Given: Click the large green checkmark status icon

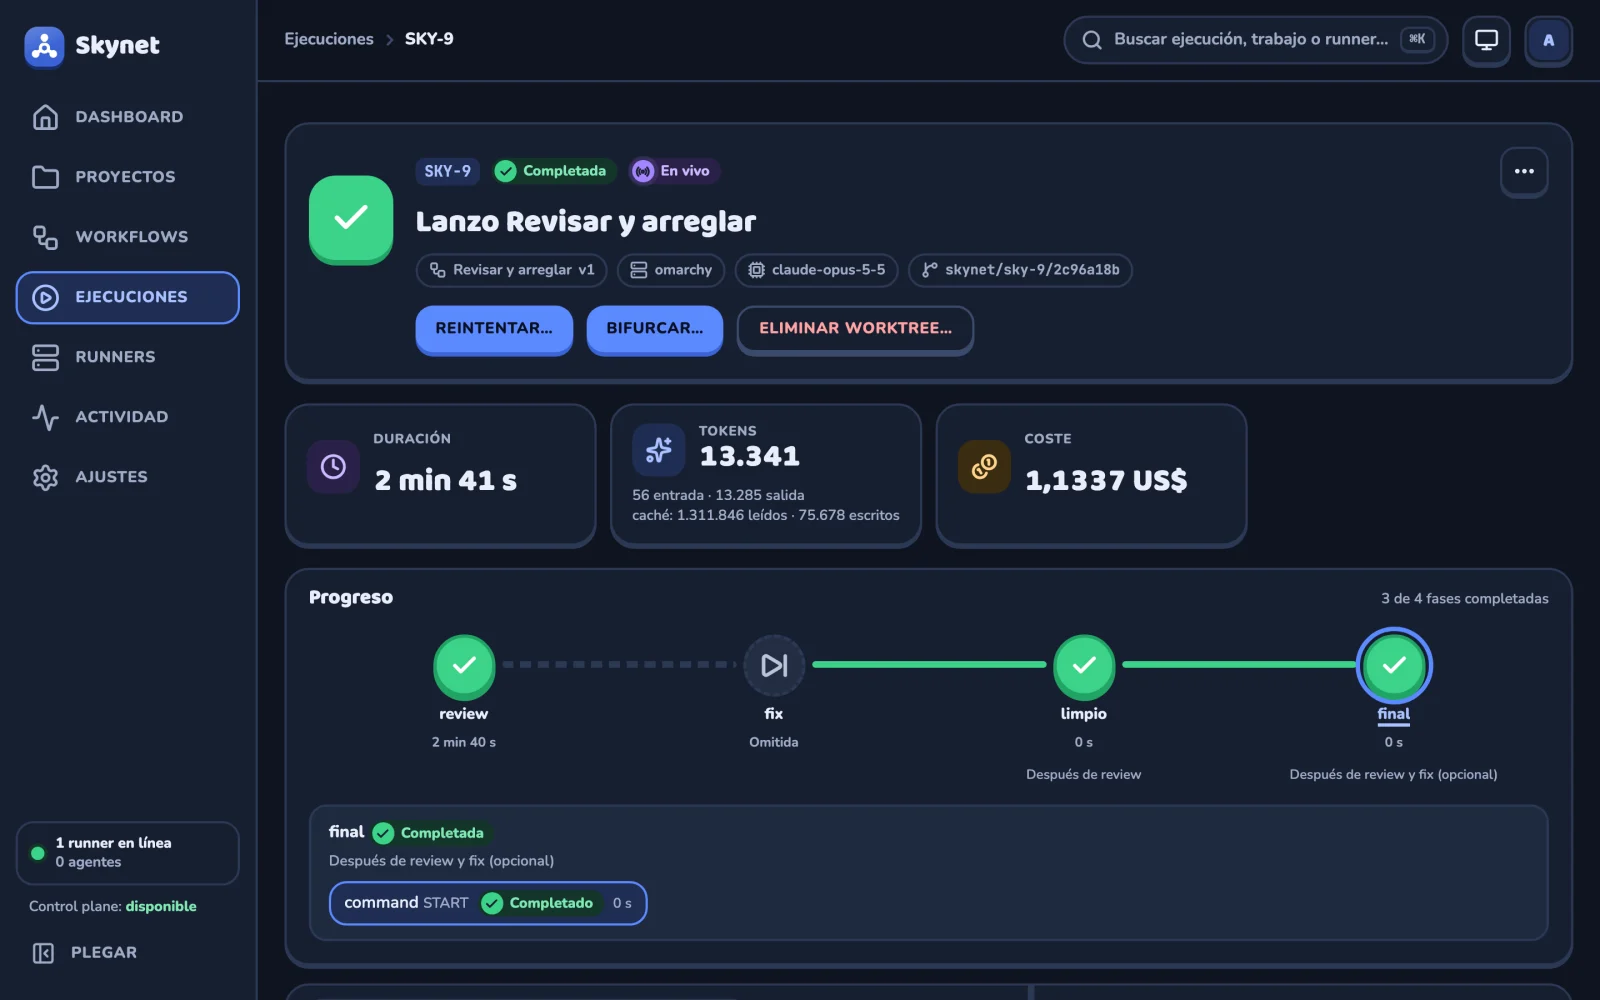Looking at the screenshot, I should (x=351, y=218).
